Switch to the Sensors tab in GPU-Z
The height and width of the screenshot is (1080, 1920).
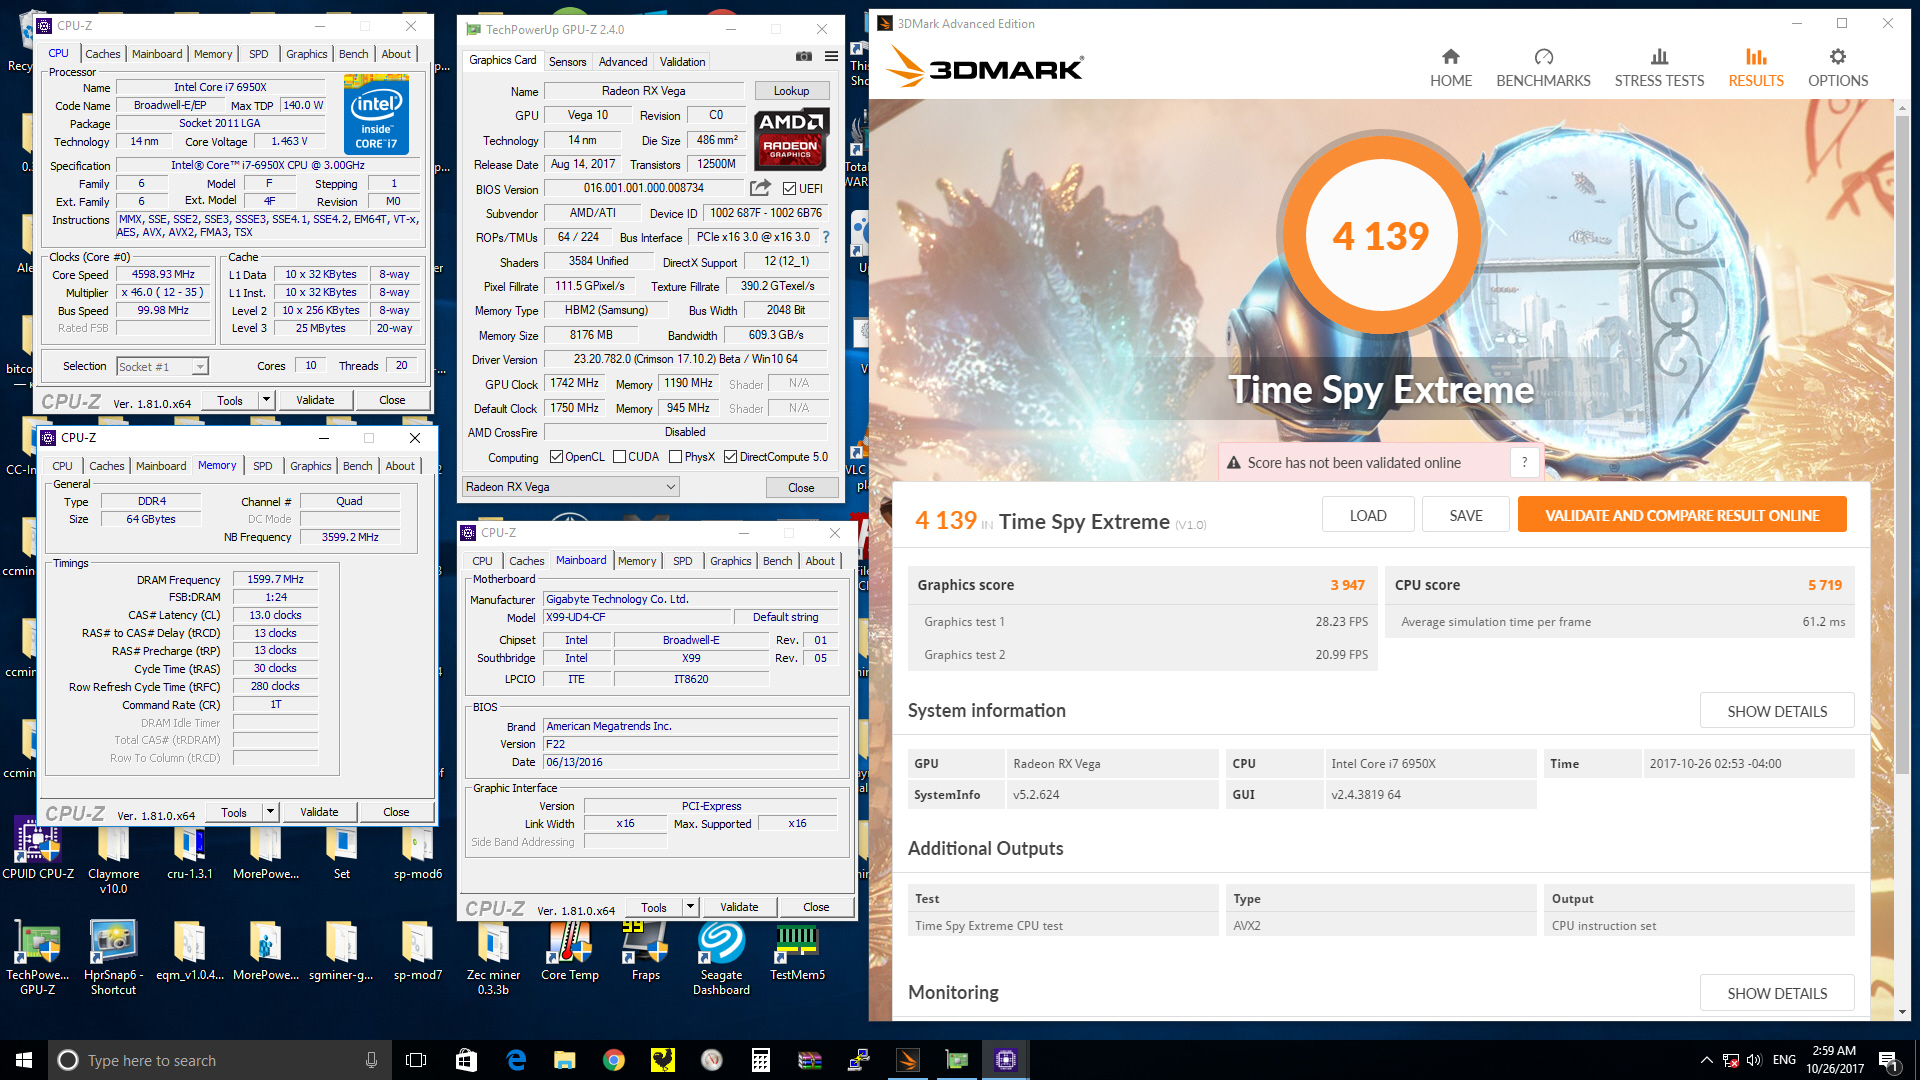coord(567,62)
